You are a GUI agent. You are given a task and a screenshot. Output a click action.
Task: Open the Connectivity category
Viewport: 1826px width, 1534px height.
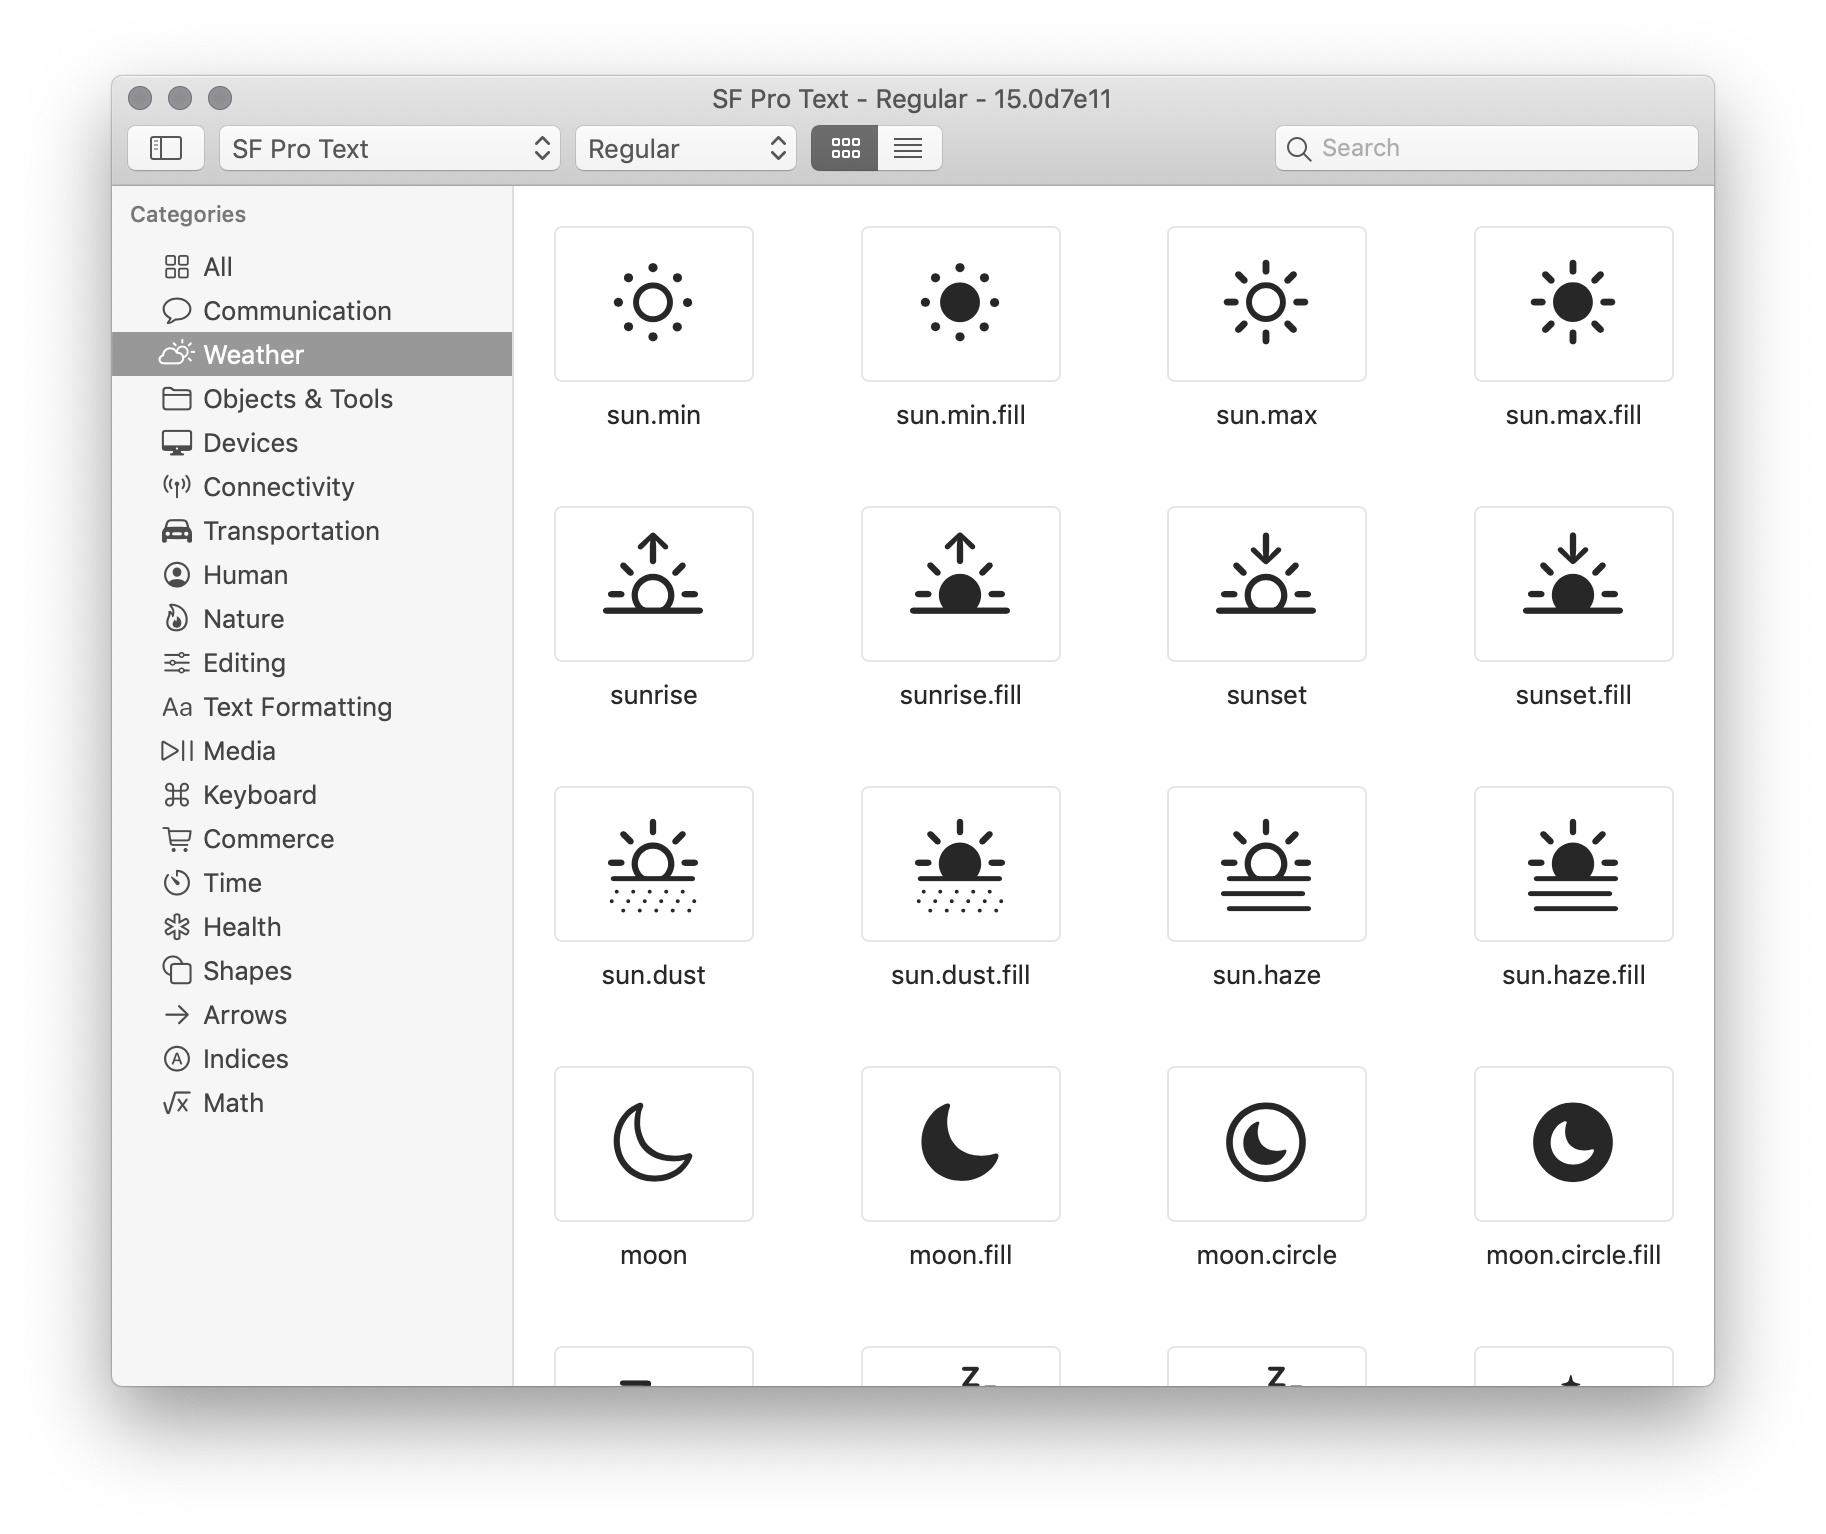tap(312, 487)
